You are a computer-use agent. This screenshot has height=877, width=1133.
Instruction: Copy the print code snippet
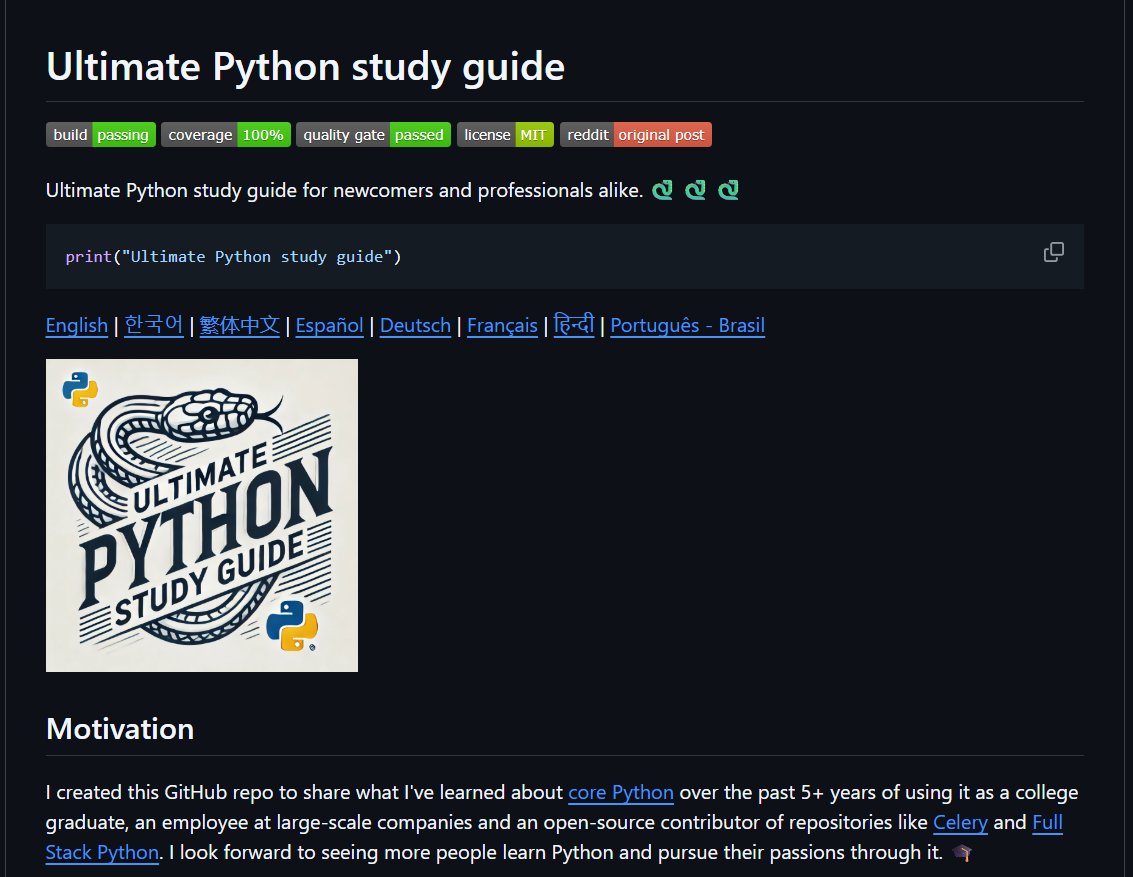coord(1054,252)
